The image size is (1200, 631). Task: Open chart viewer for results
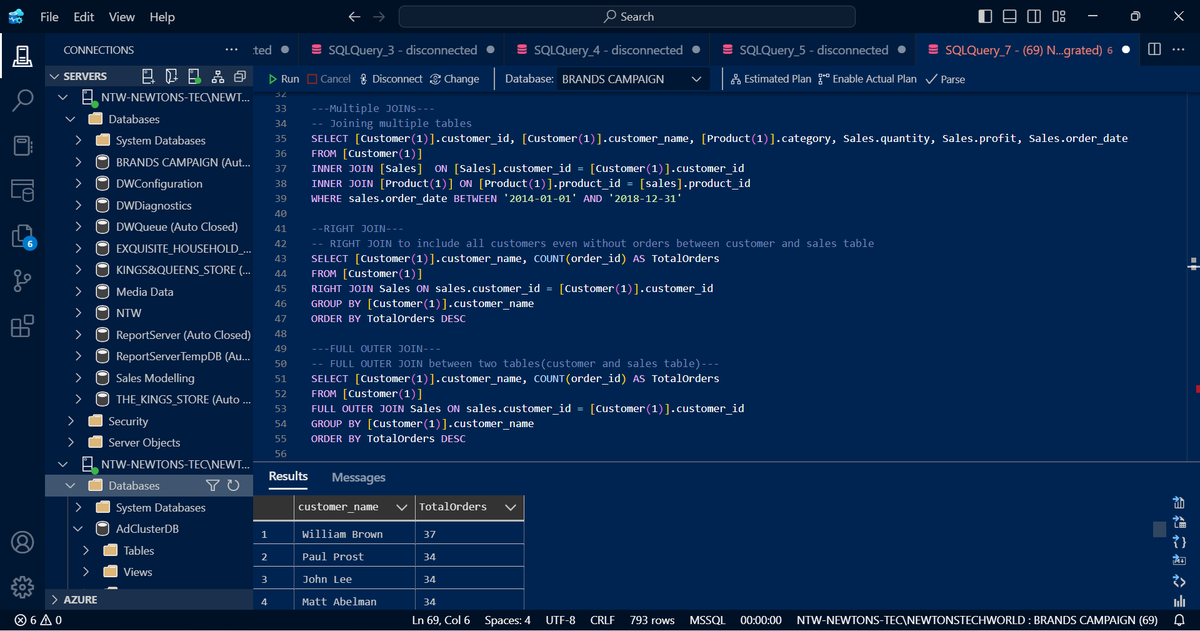(x=1178, y=601)
